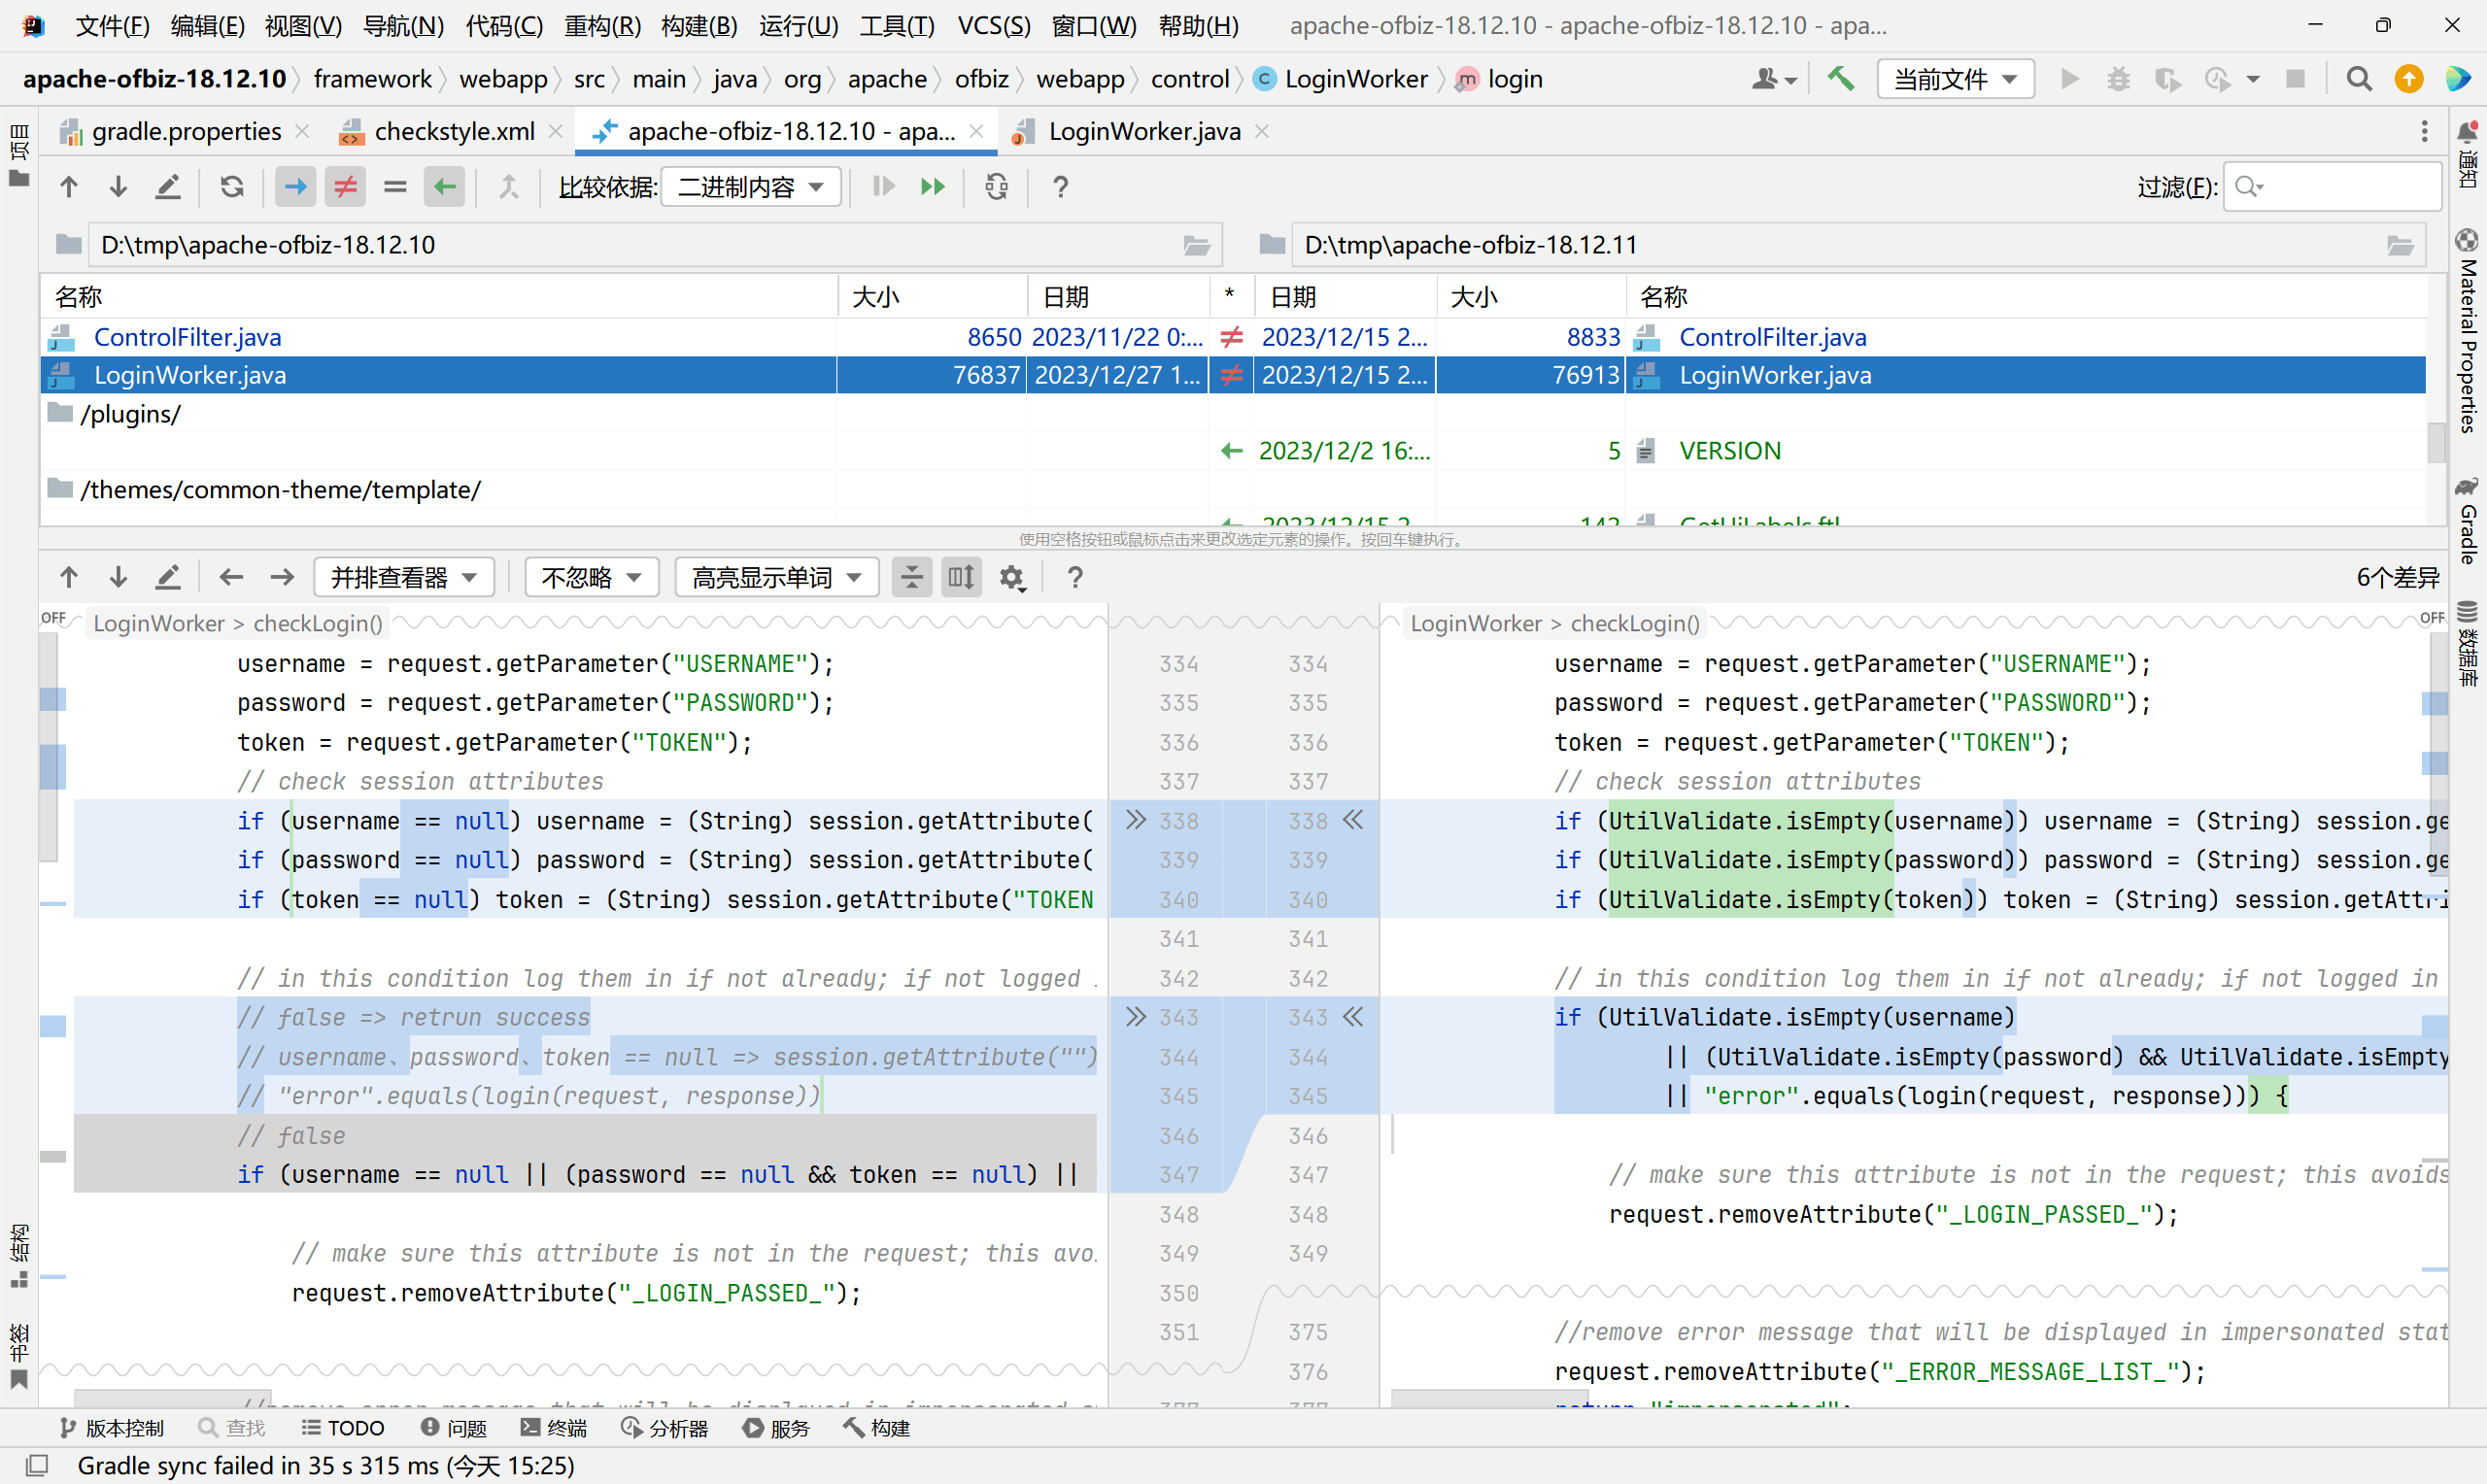This screenshot has width=2487, height=1484.
Task: Click the folder diff help question mark
Action: [1061, 187]
